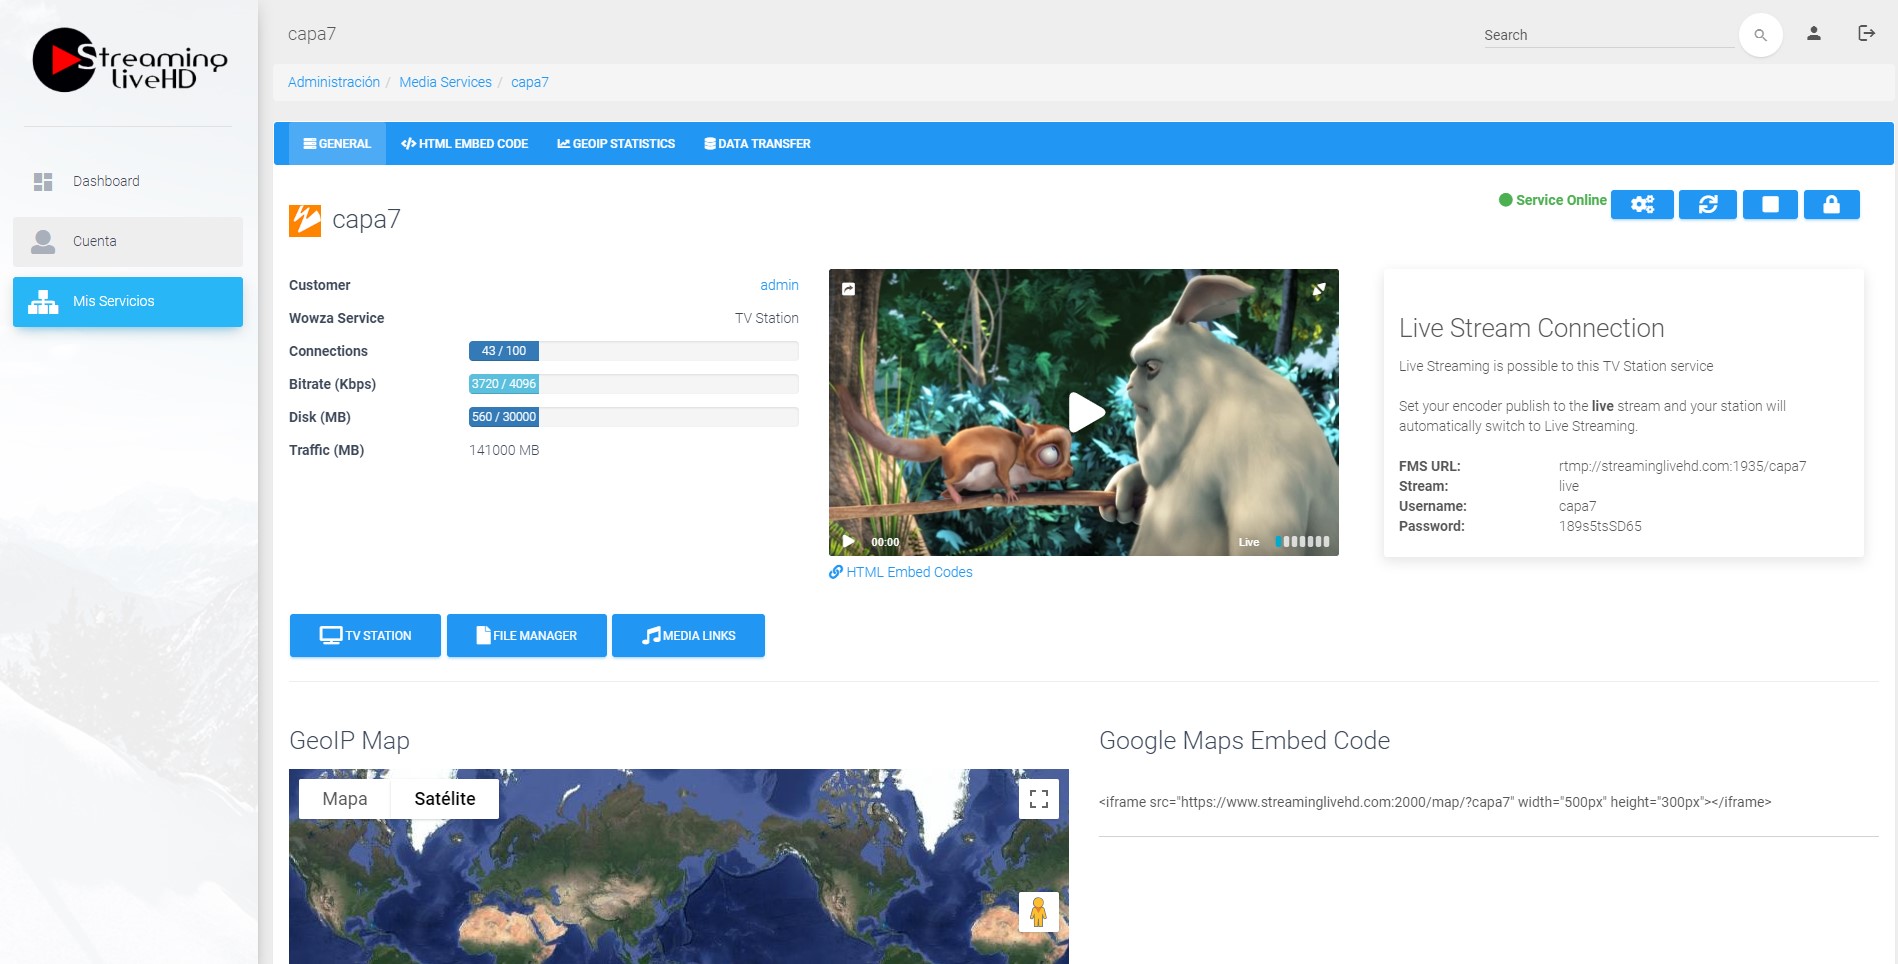Click the lock service padlock icon
1898x964 pixels.
[1831, 204]
